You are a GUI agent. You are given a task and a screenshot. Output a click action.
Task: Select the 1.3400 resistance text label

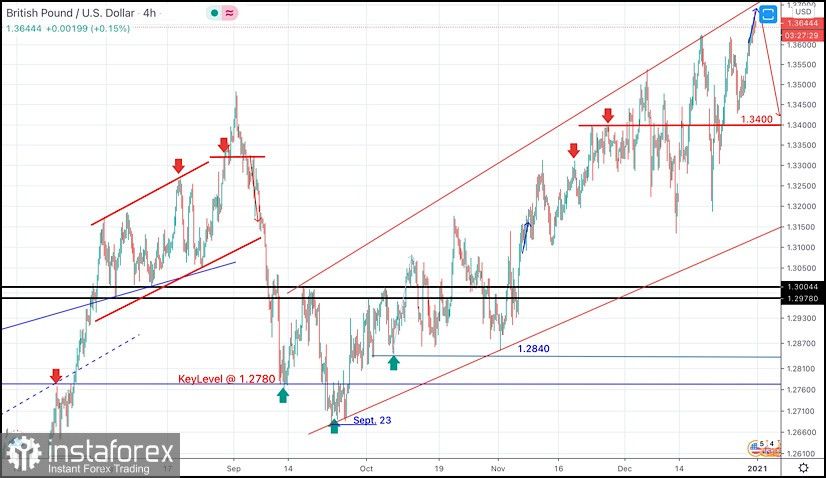coord(756,120)
